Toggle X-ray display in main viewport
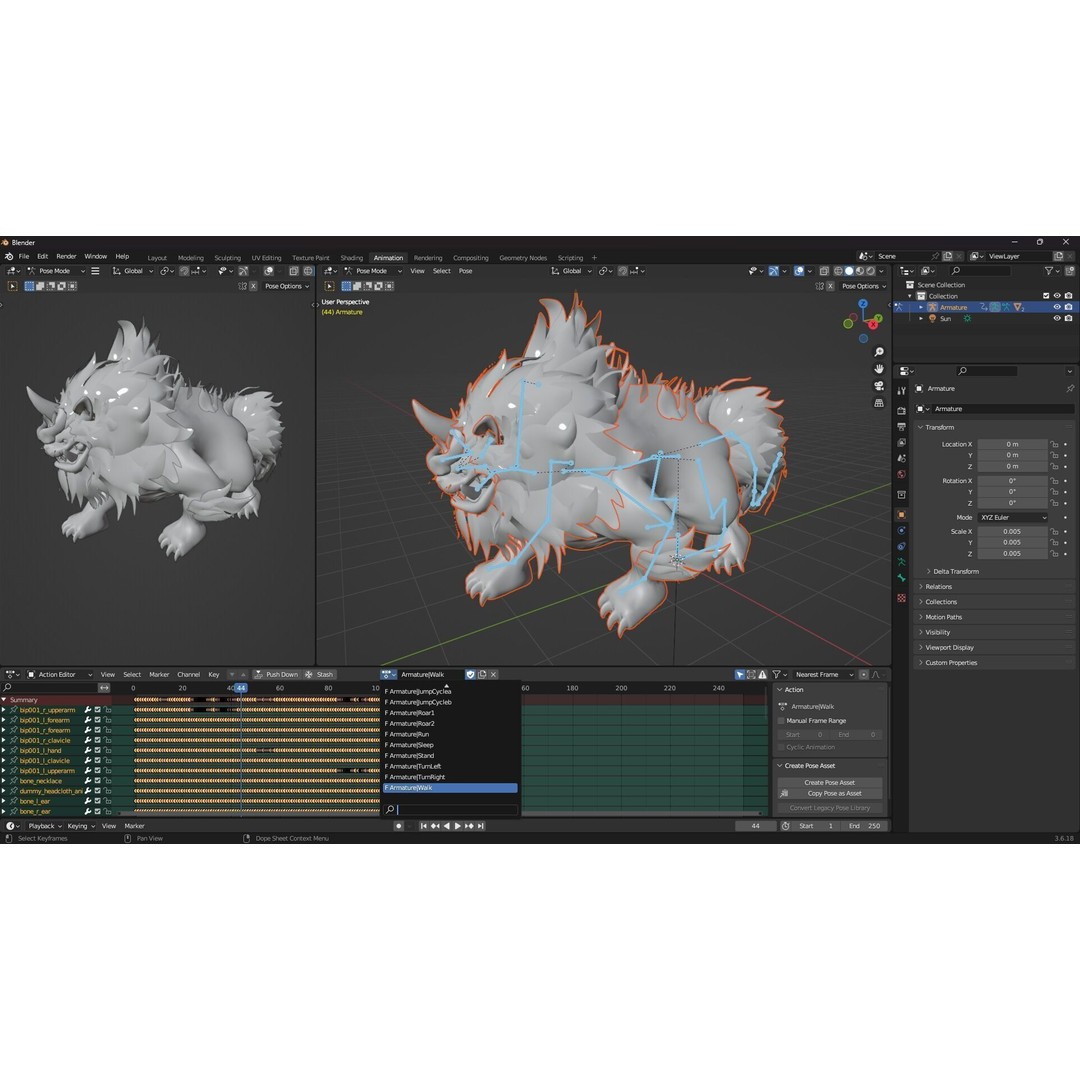Viewport: 1080px width, 1080px height. click(824, 271)
